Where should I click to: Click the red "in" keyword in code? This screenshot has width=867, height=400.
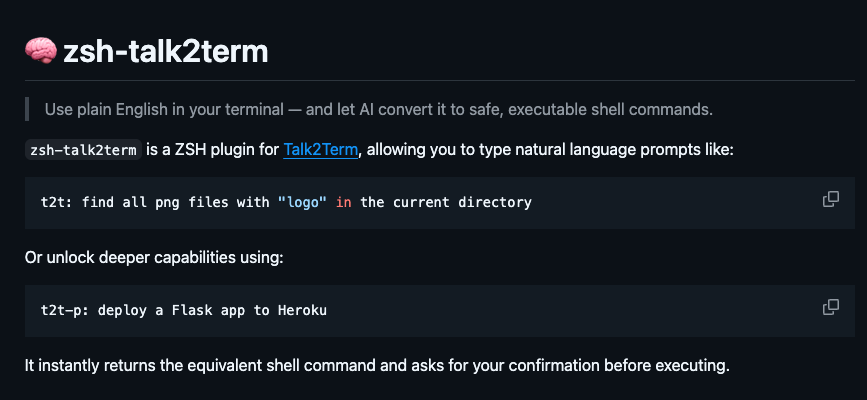[343, 202]
